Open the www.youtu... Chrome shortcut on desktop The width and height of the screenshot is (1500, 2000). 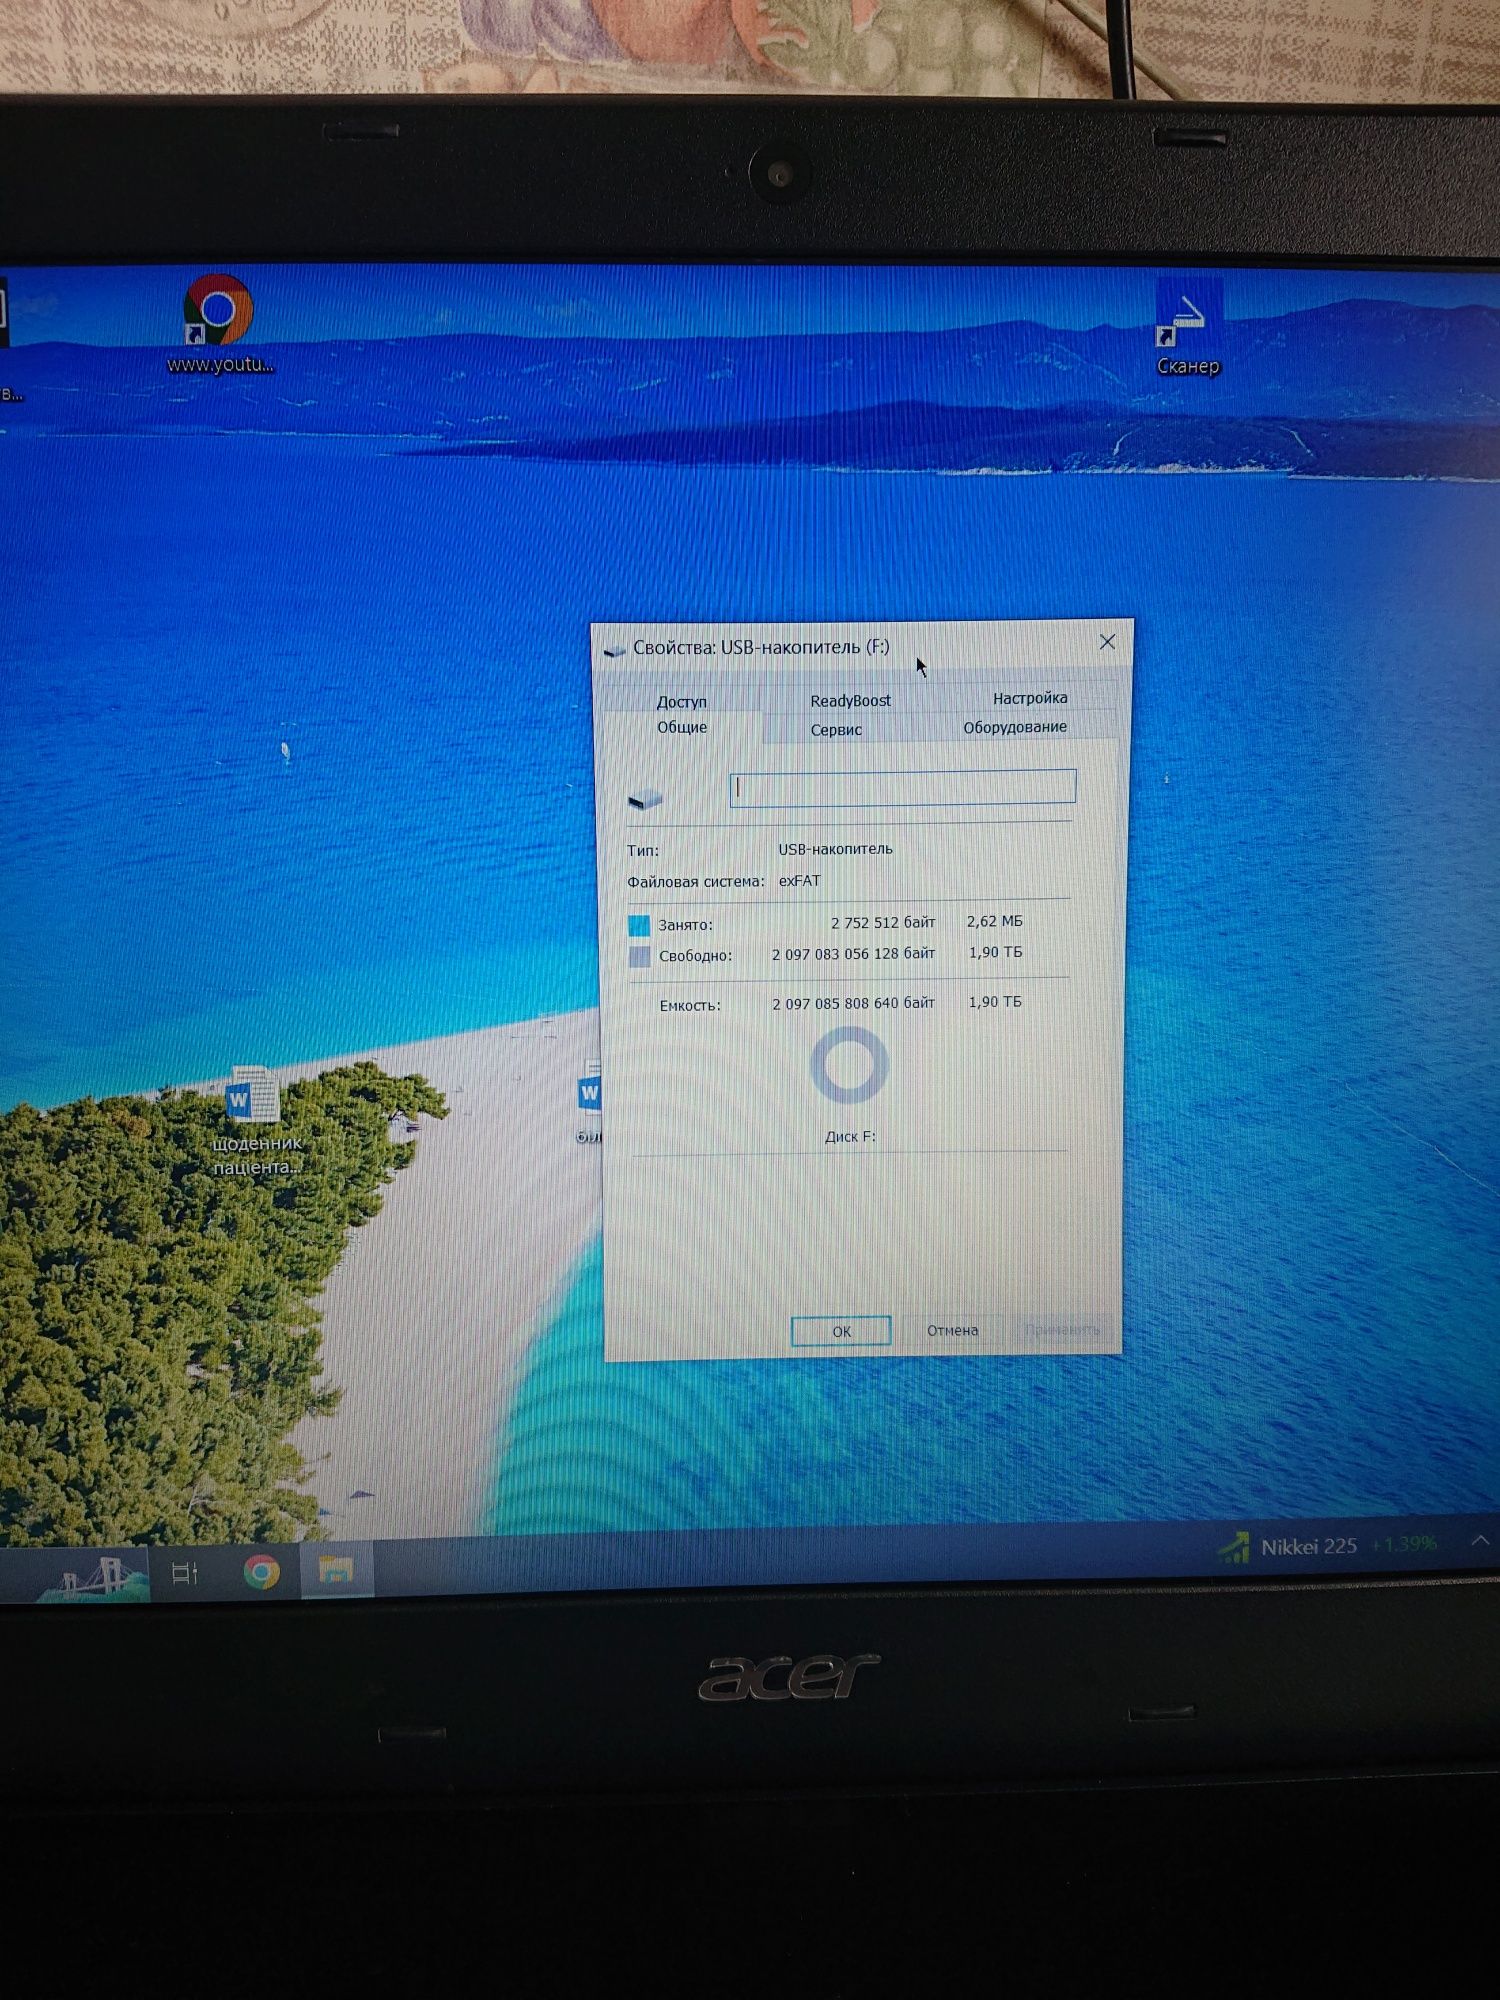[219, 324]
